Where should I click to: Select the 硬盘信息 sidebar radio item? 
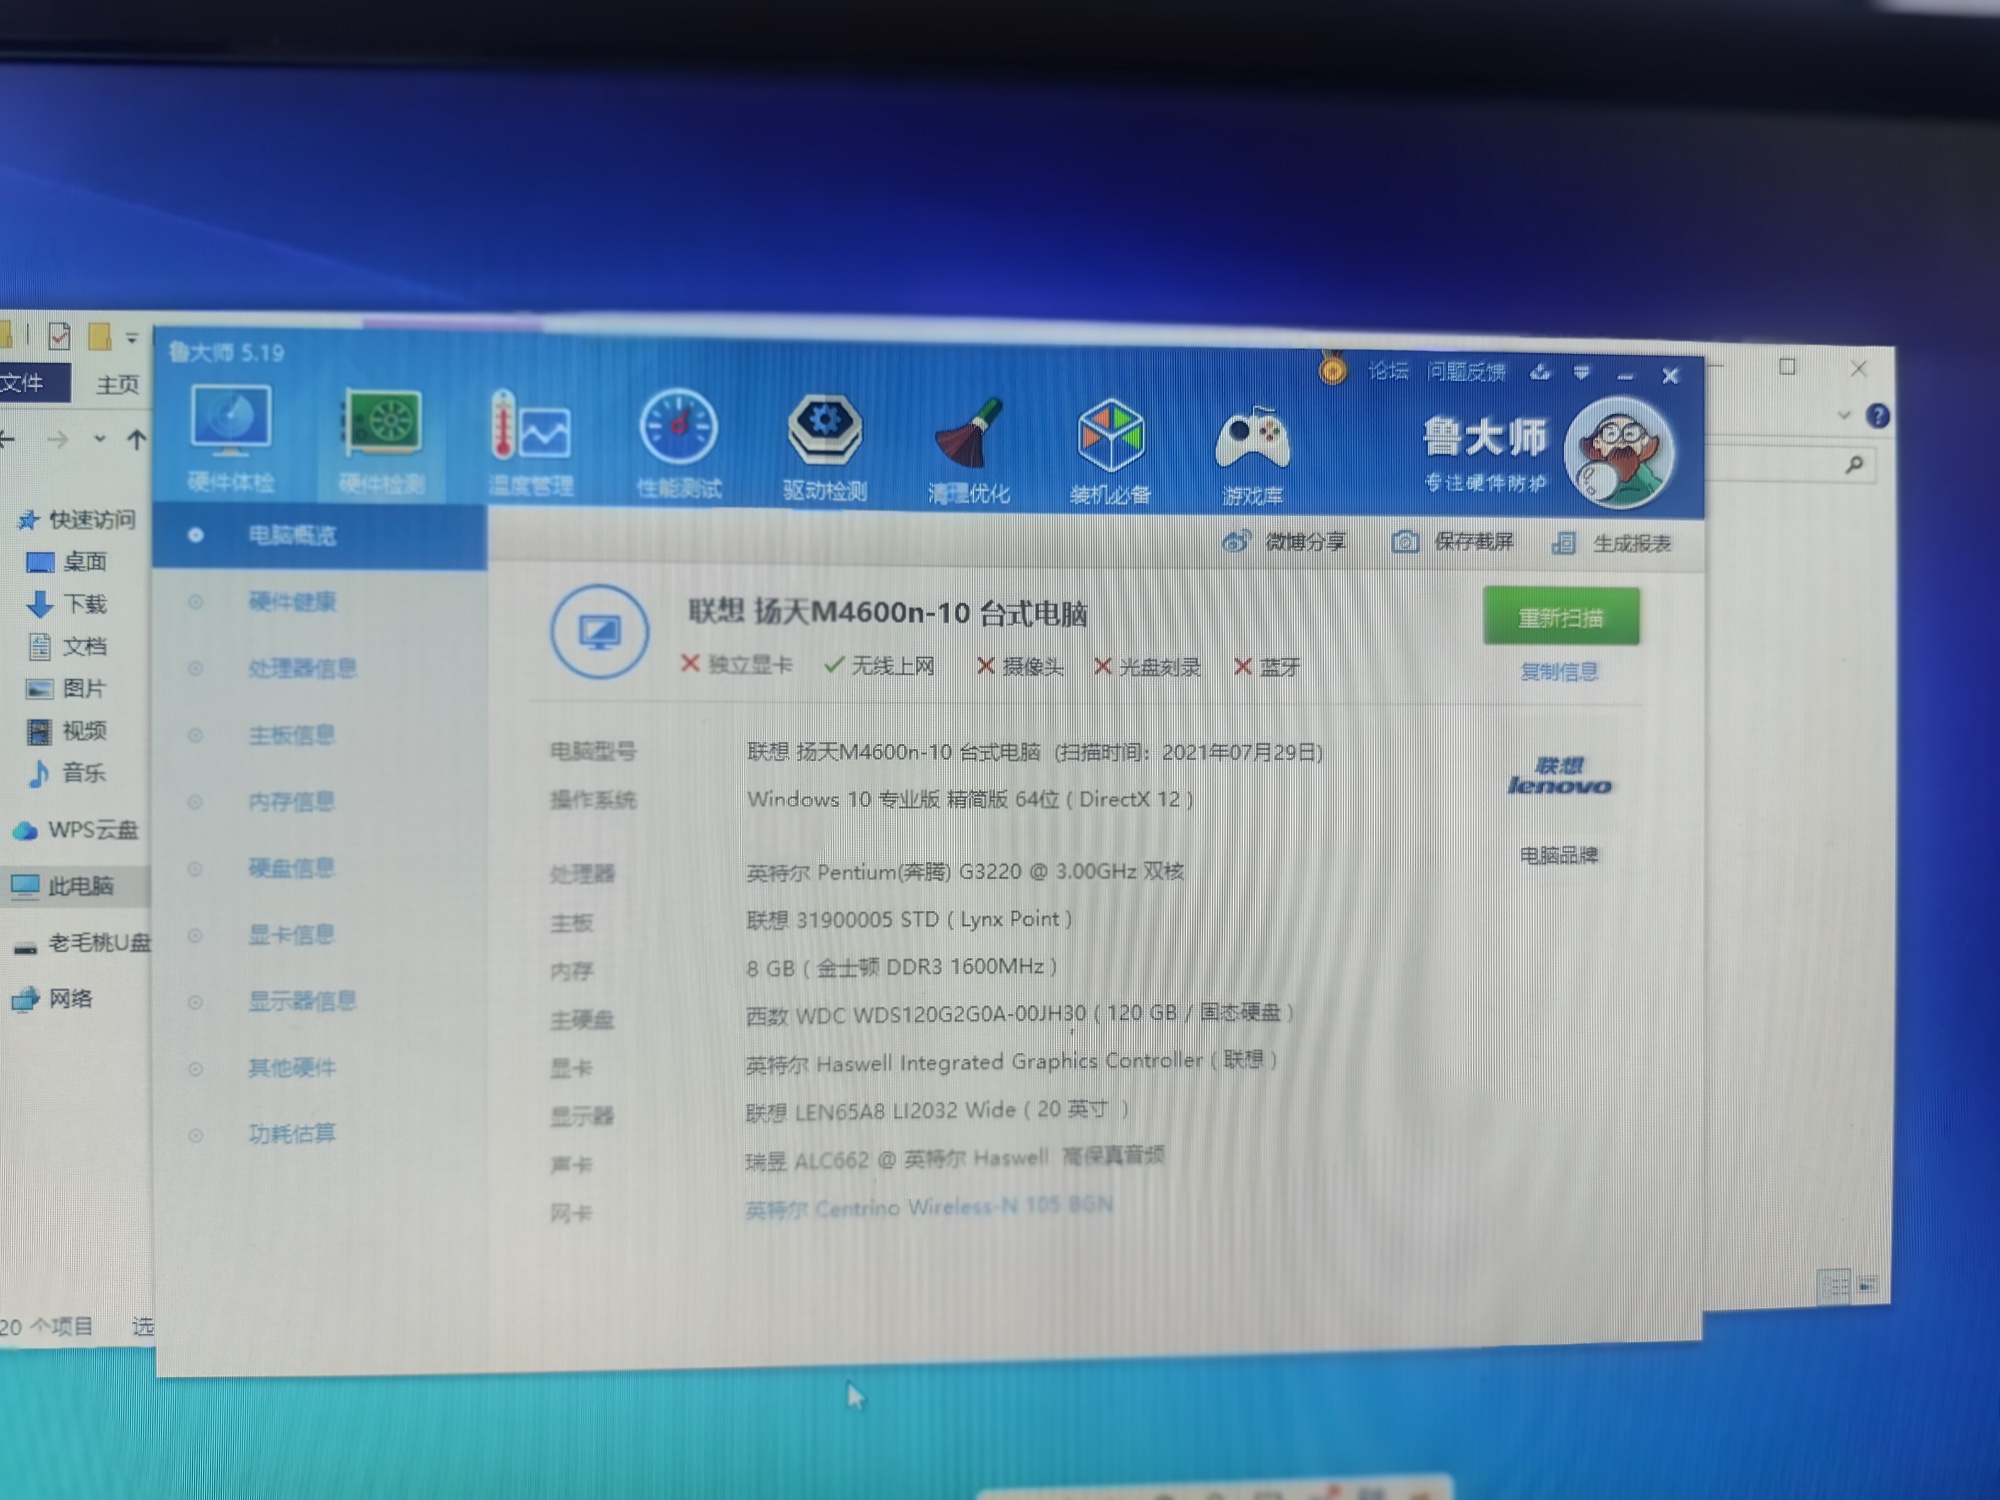click(291, 868)
